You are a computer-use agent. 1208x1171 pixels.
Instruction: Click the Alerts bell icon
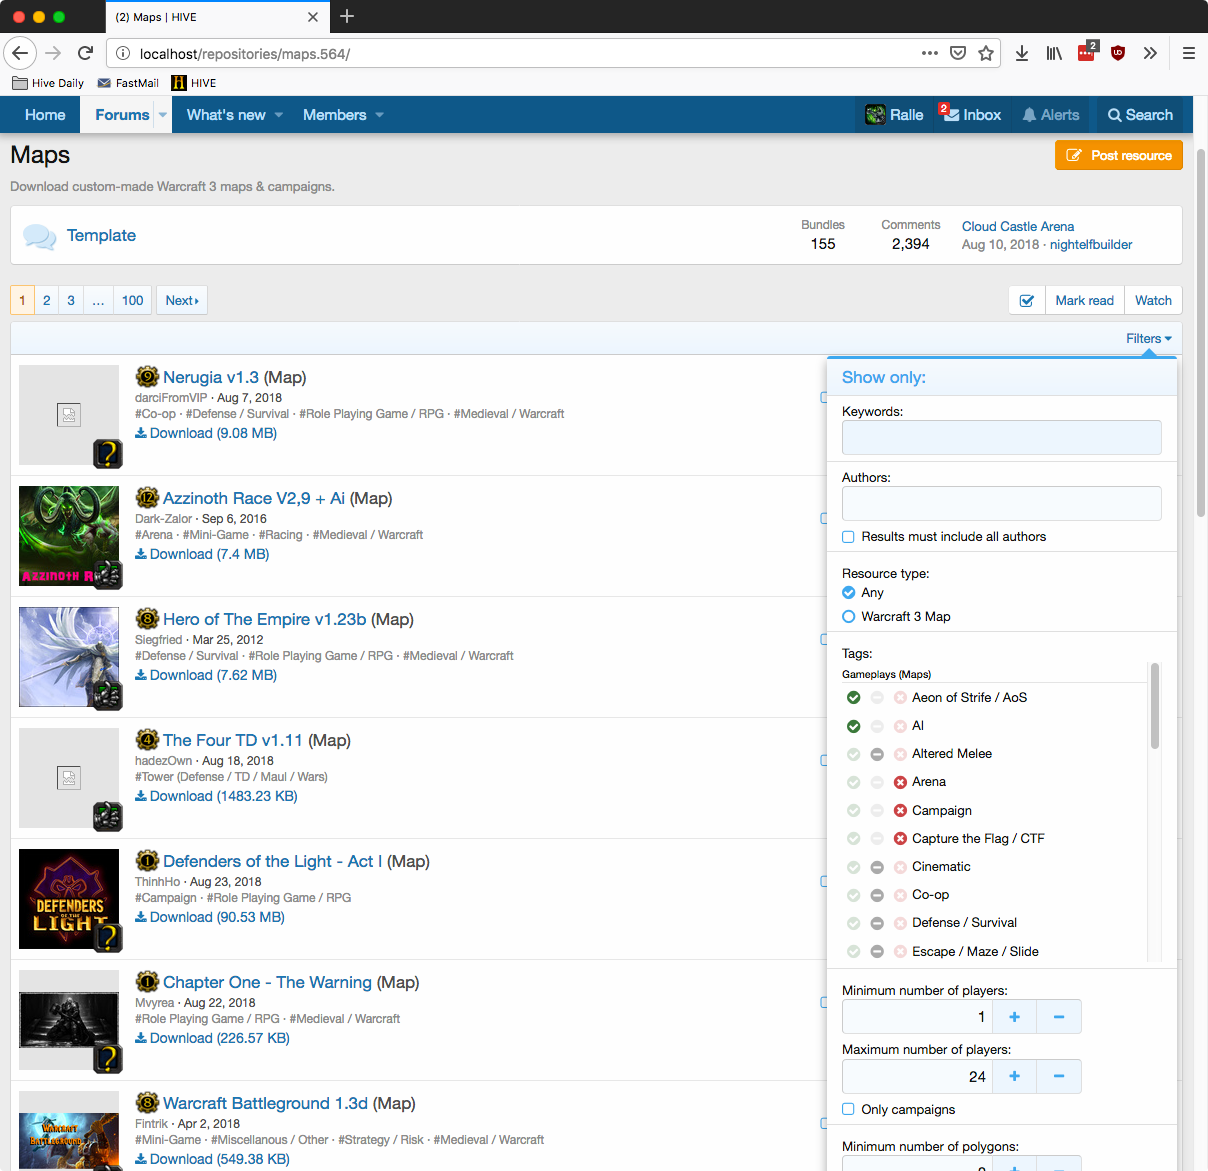pos(1029,115)
